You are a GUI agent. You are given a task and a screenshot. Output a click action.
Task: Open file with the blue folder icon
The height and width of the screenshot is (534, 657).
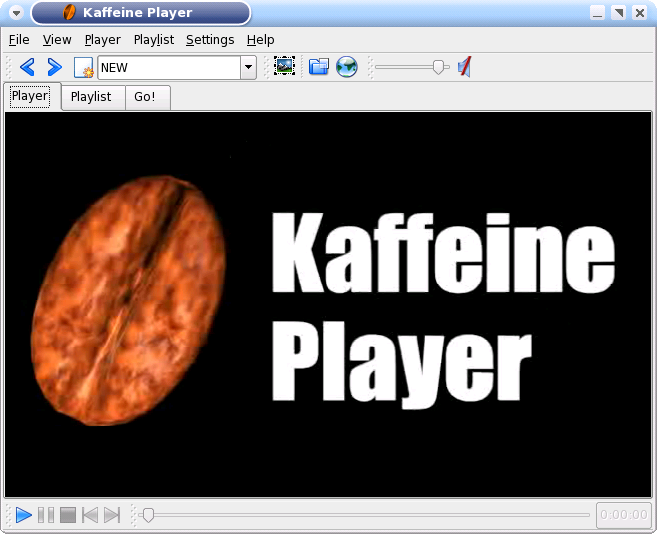(319, 67)
